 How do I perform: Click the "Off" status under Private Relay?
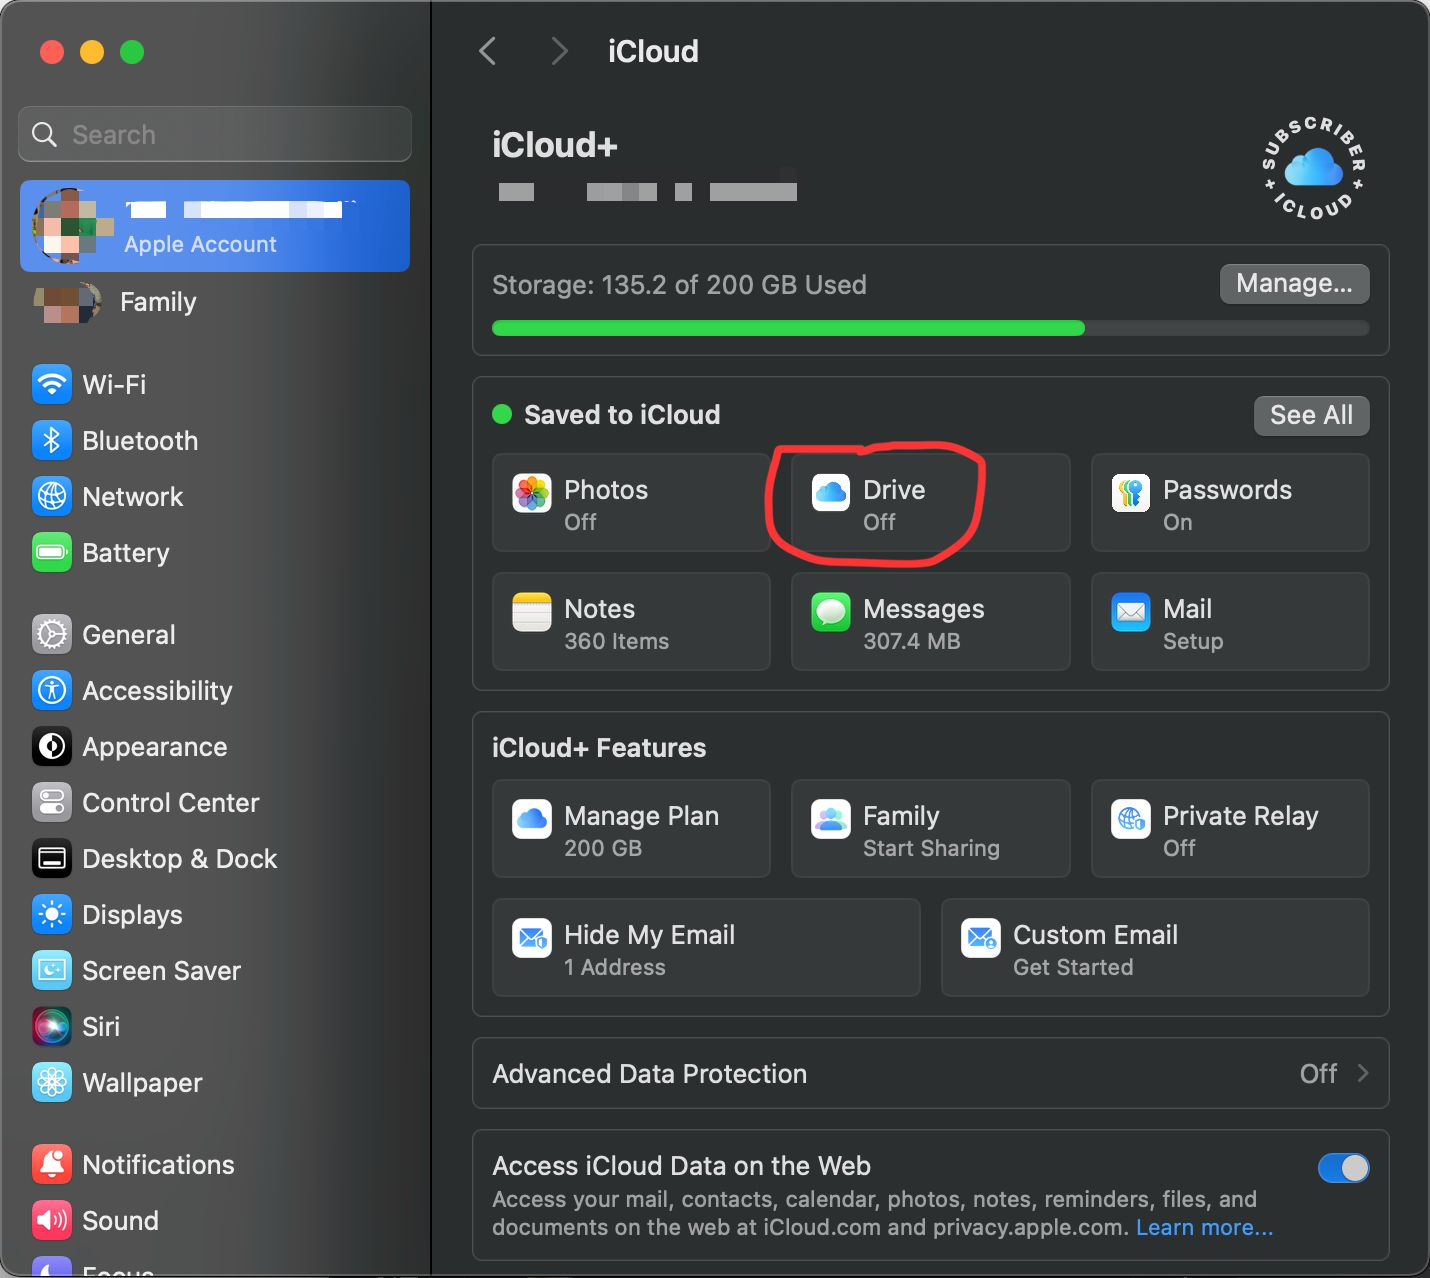(x=1179, y=848)
